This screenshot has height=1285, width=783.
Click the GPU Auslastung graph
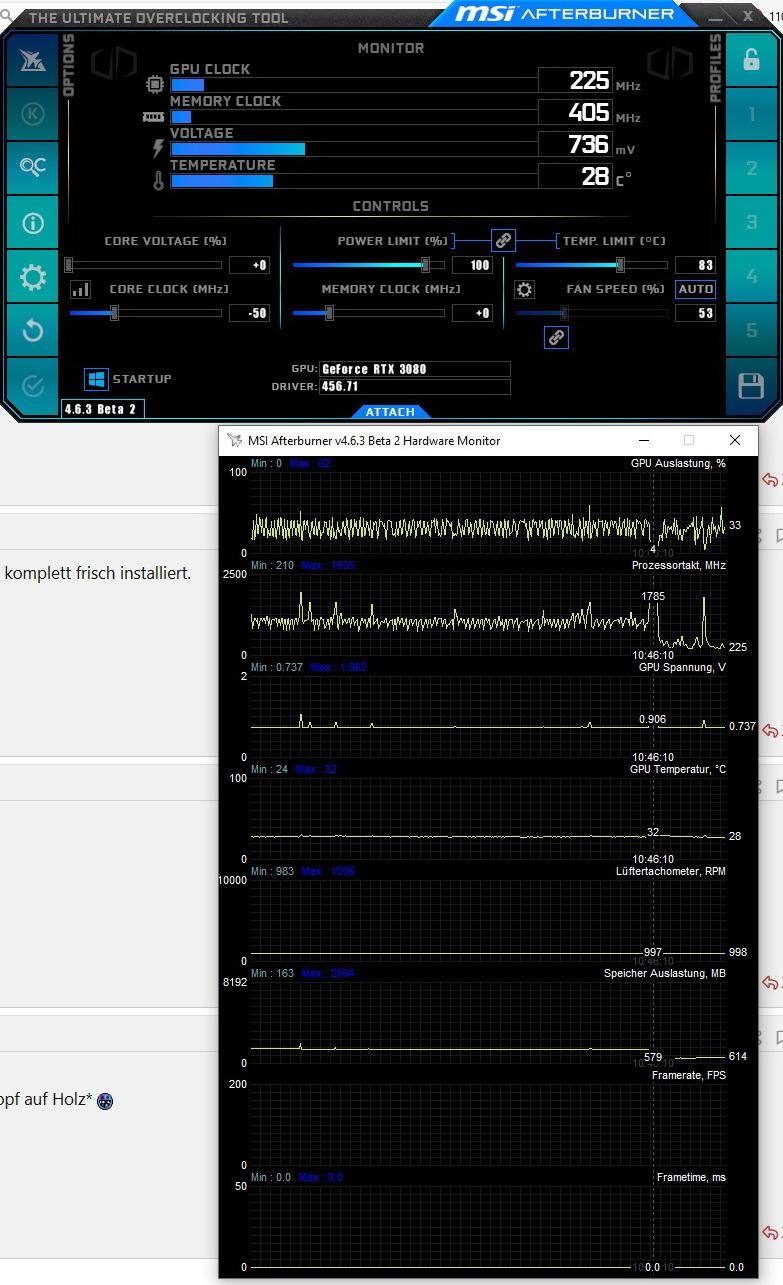pos(490,513)
